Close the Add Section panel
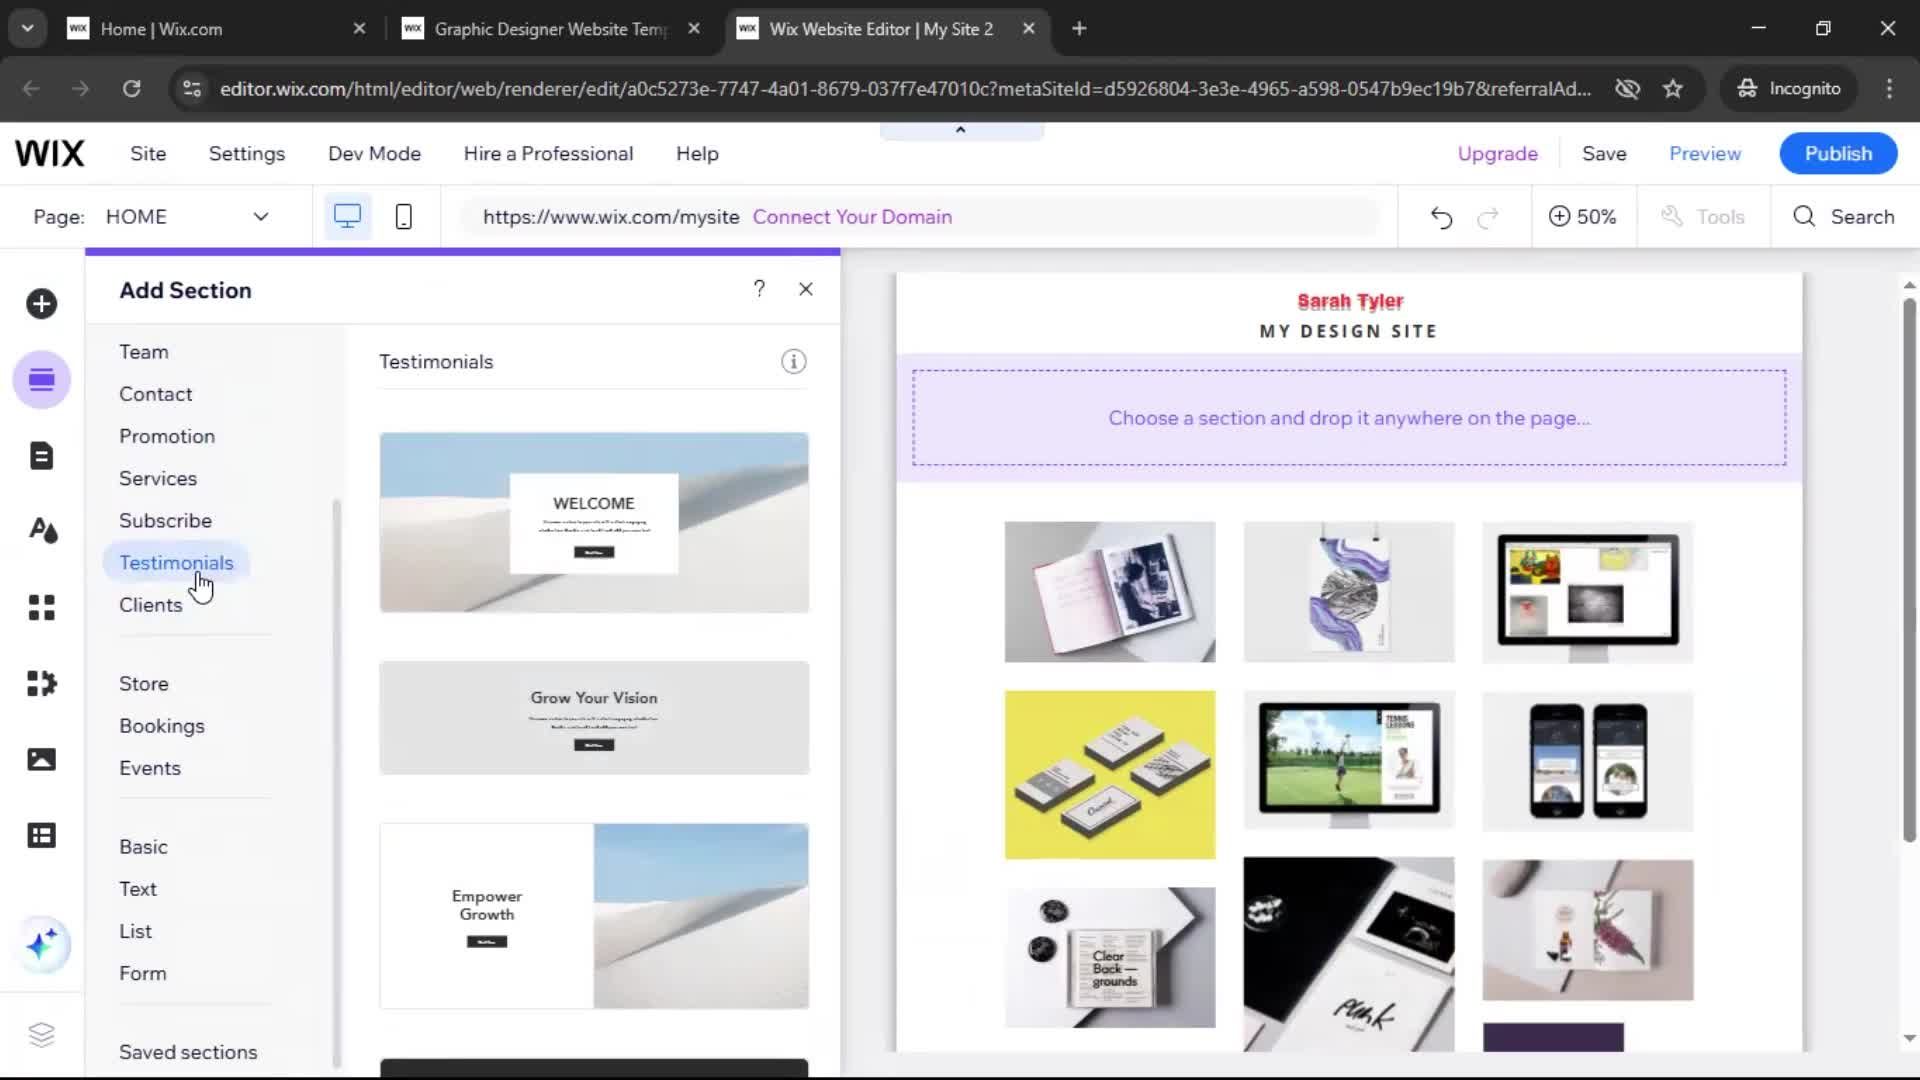 (806, 289)
